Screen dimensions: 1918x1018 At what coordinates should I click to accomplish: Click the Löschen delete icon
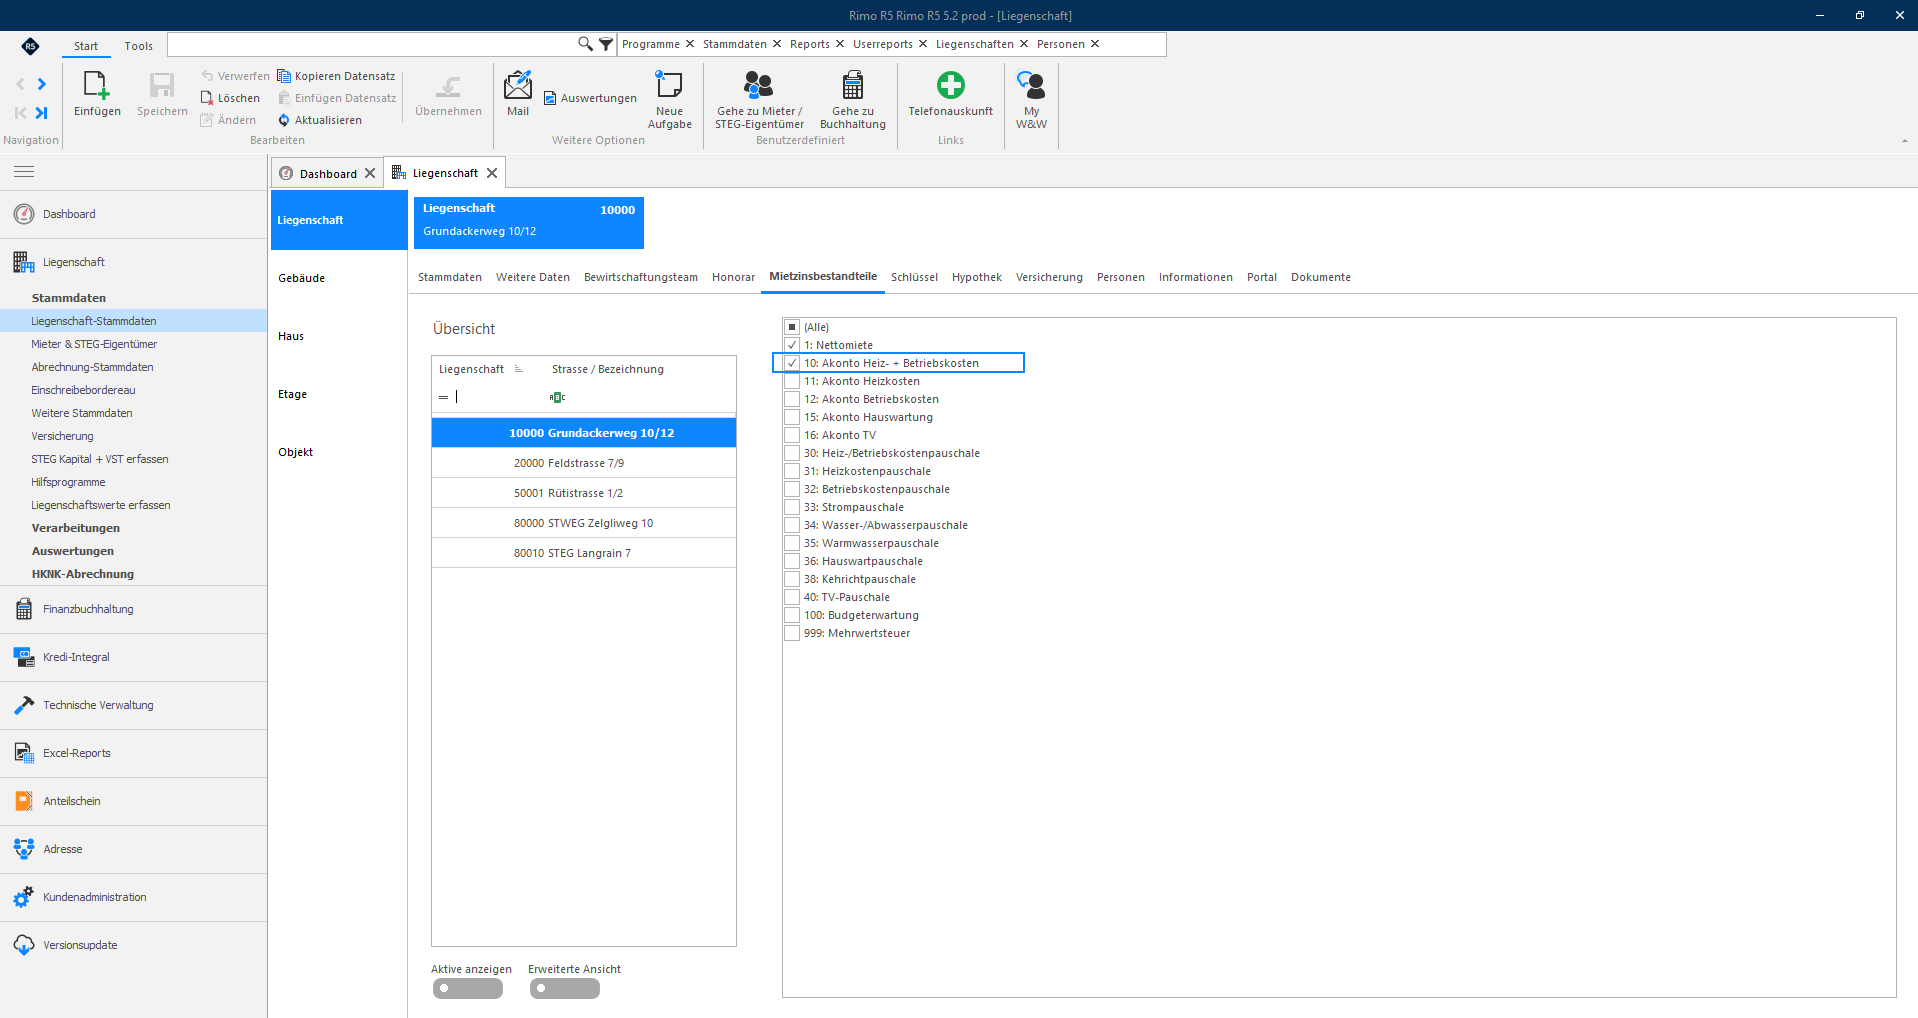pos(207,98)
